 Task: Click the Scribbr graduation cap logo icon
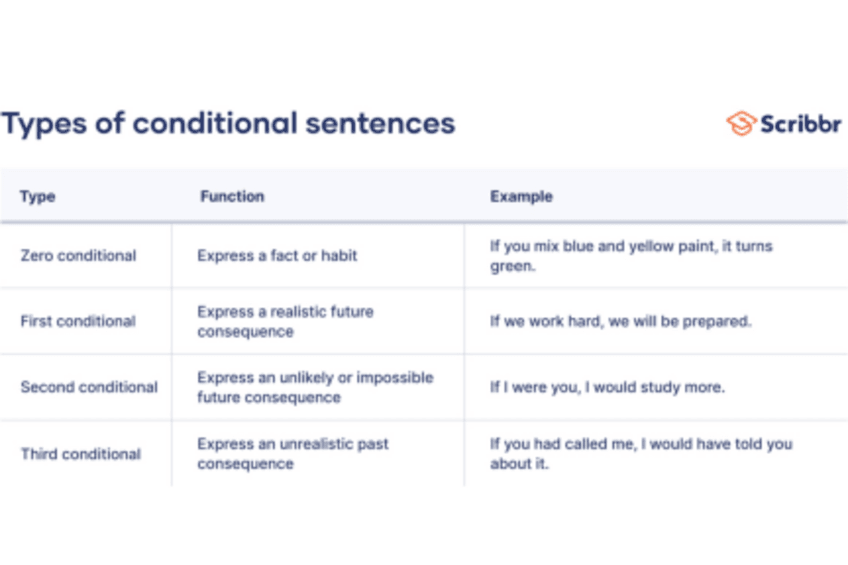coord(740,124)
